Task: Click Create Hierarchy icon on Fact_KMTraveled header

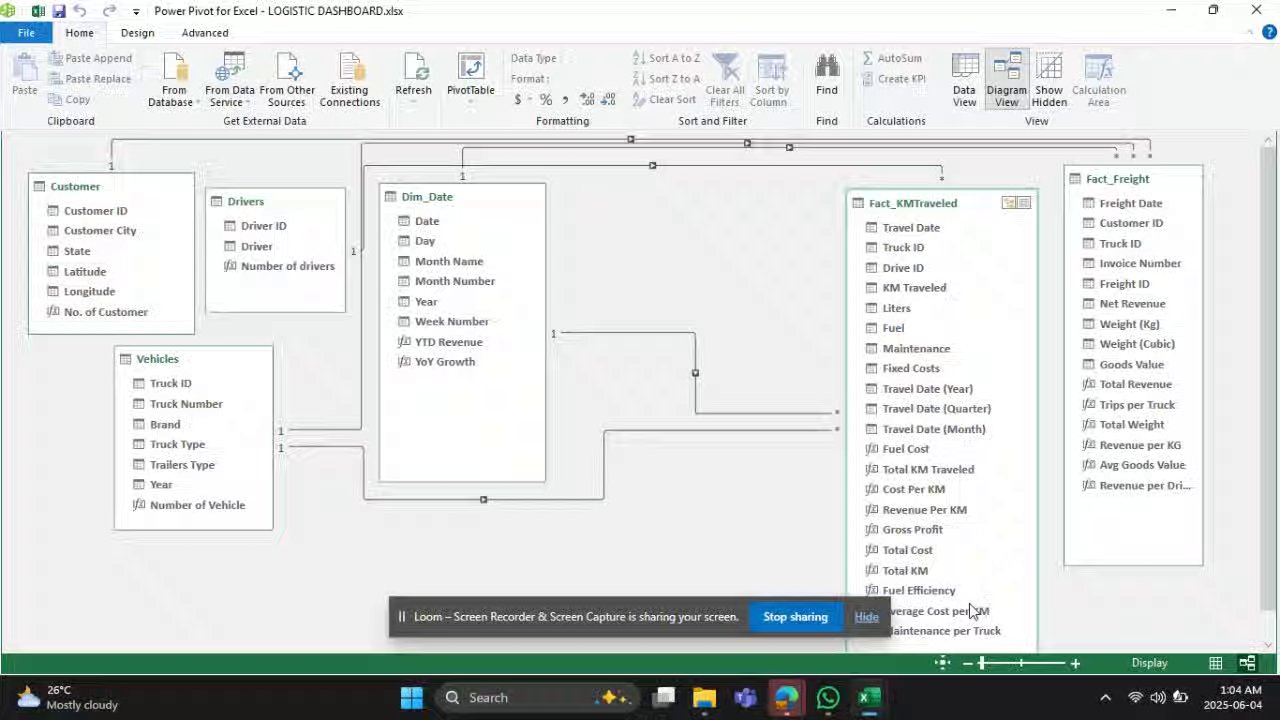Action: click(x=1008, y=203)
